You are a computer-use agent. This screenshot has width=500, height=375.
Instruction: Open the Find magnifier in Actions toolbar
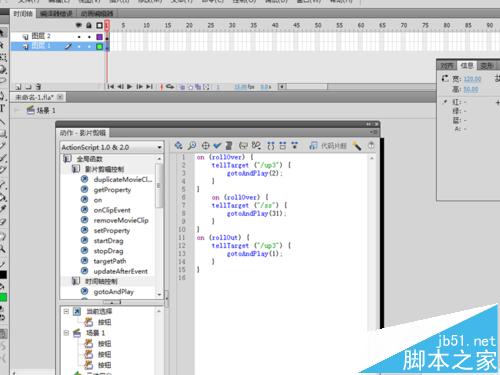pyautogui.click(x=192, y=145)
